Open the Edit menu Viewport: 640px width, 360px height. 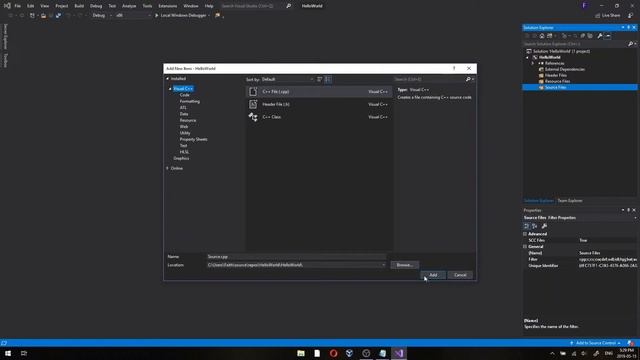click(x=31, y=6)
